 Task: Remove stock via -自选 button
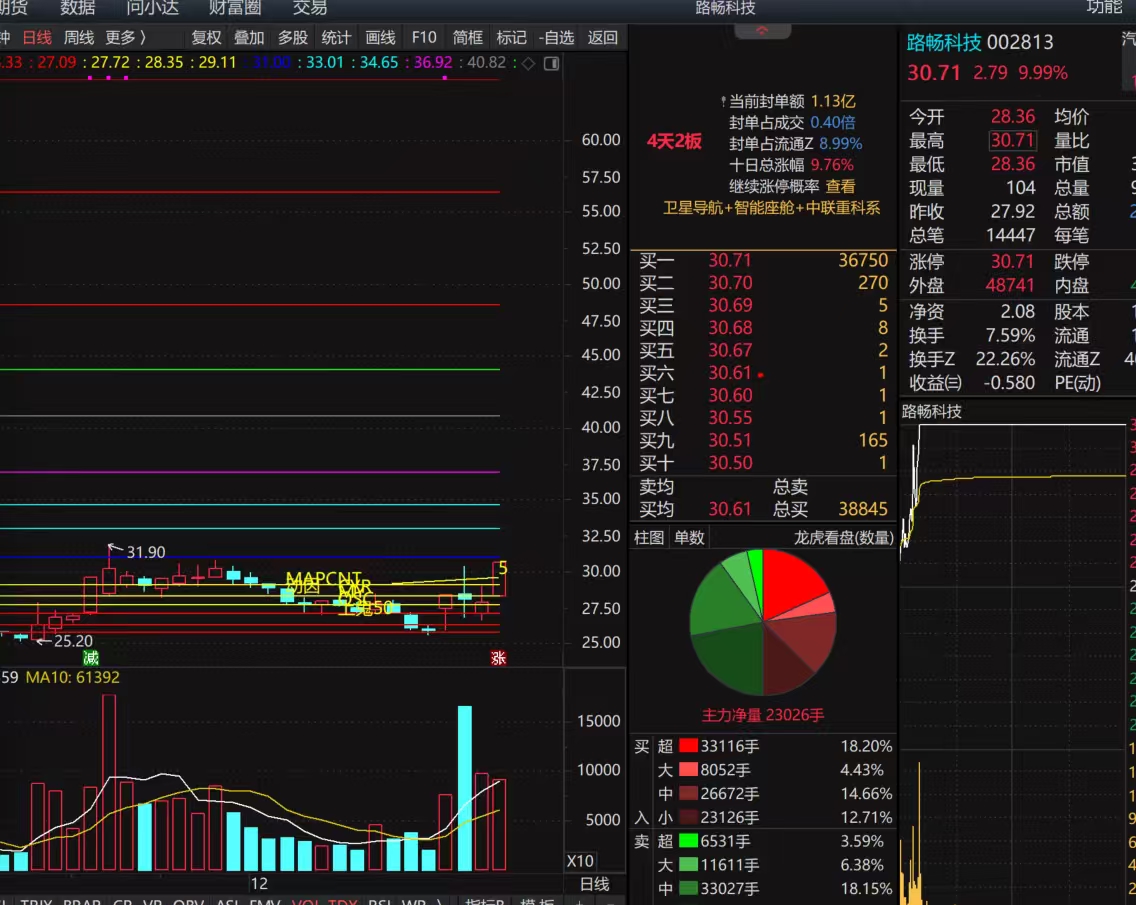tap(556, 38)
